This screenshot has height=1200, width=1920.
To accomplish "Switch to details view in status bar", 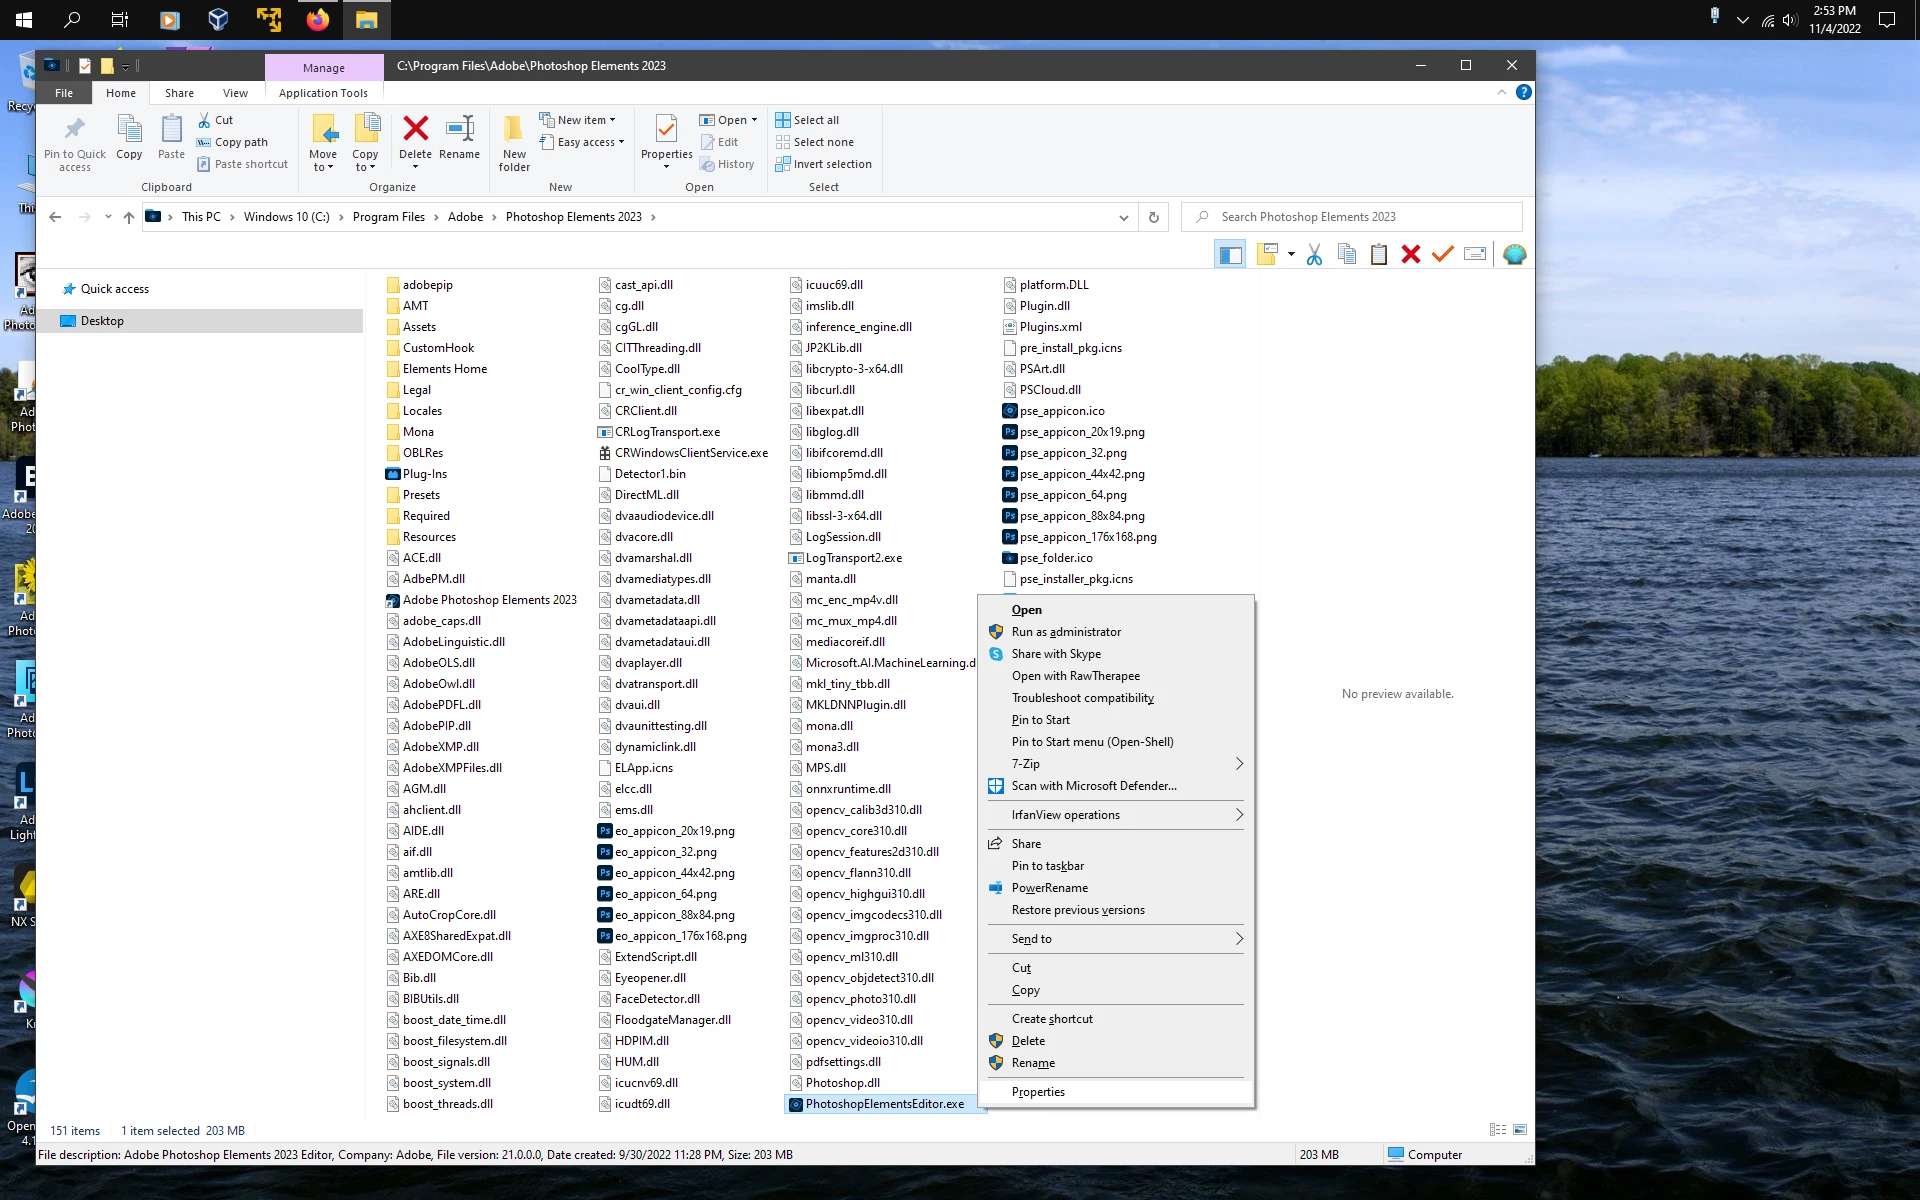I will (1498, 1130).
